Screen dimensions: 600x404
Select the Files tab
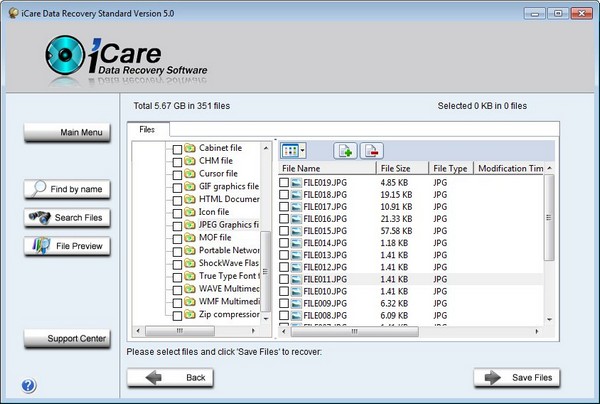147,129
